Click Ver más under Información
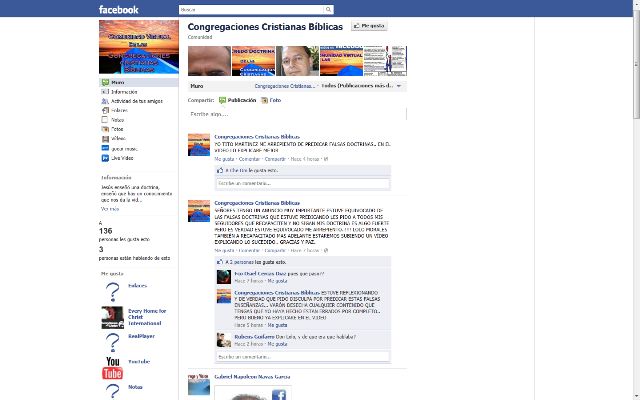The image size is (640, 400). click(109, 208)
